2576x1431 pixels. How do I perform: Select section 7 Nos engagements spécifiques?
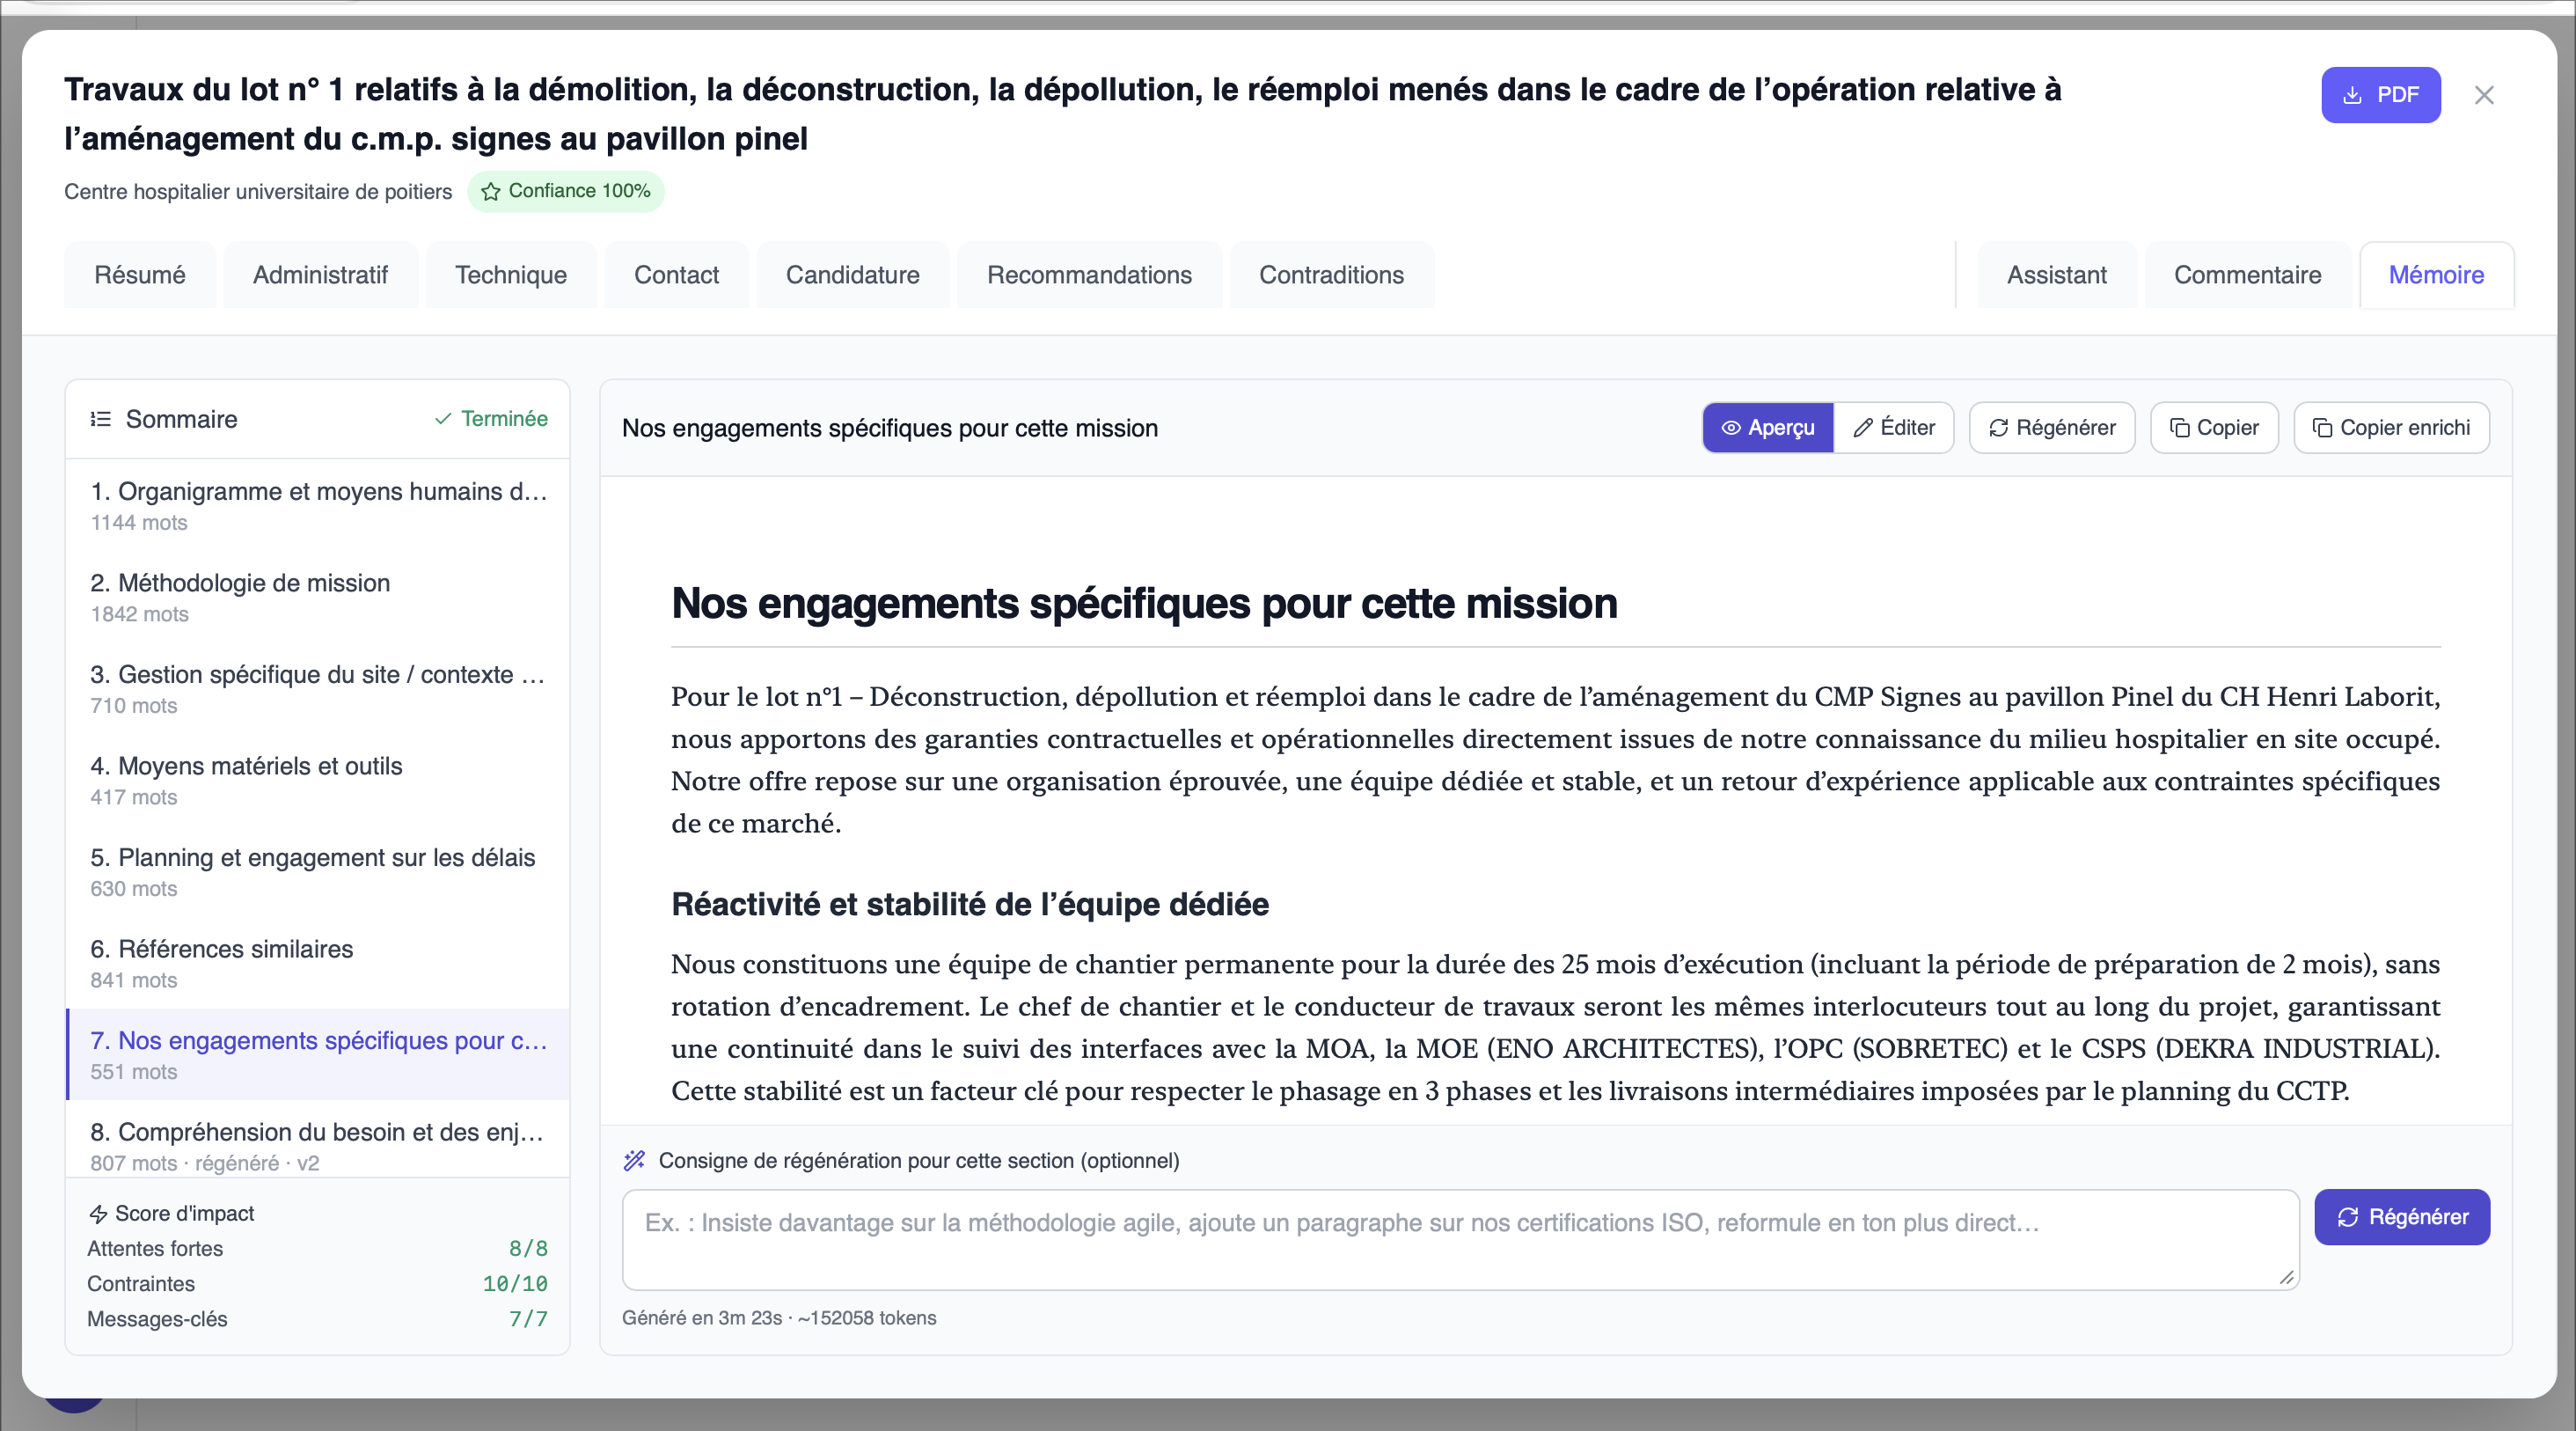[x=318, y=1054]
